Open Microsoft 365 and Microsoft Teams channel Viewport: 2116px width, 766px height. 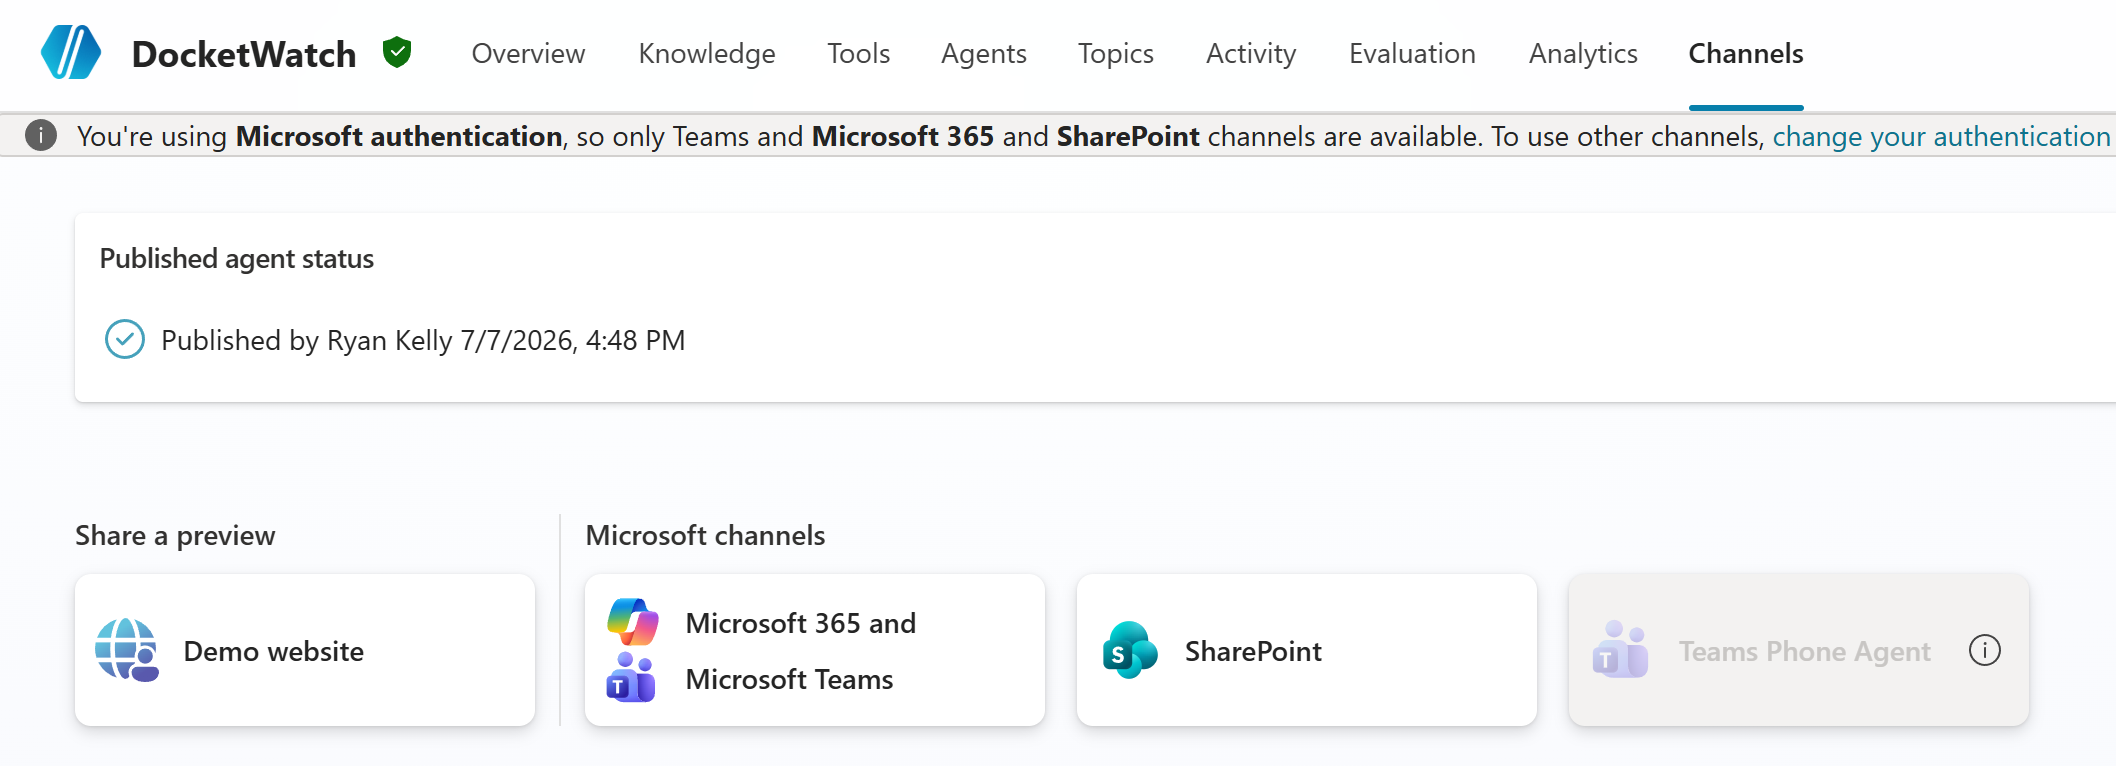click(815, 650)
